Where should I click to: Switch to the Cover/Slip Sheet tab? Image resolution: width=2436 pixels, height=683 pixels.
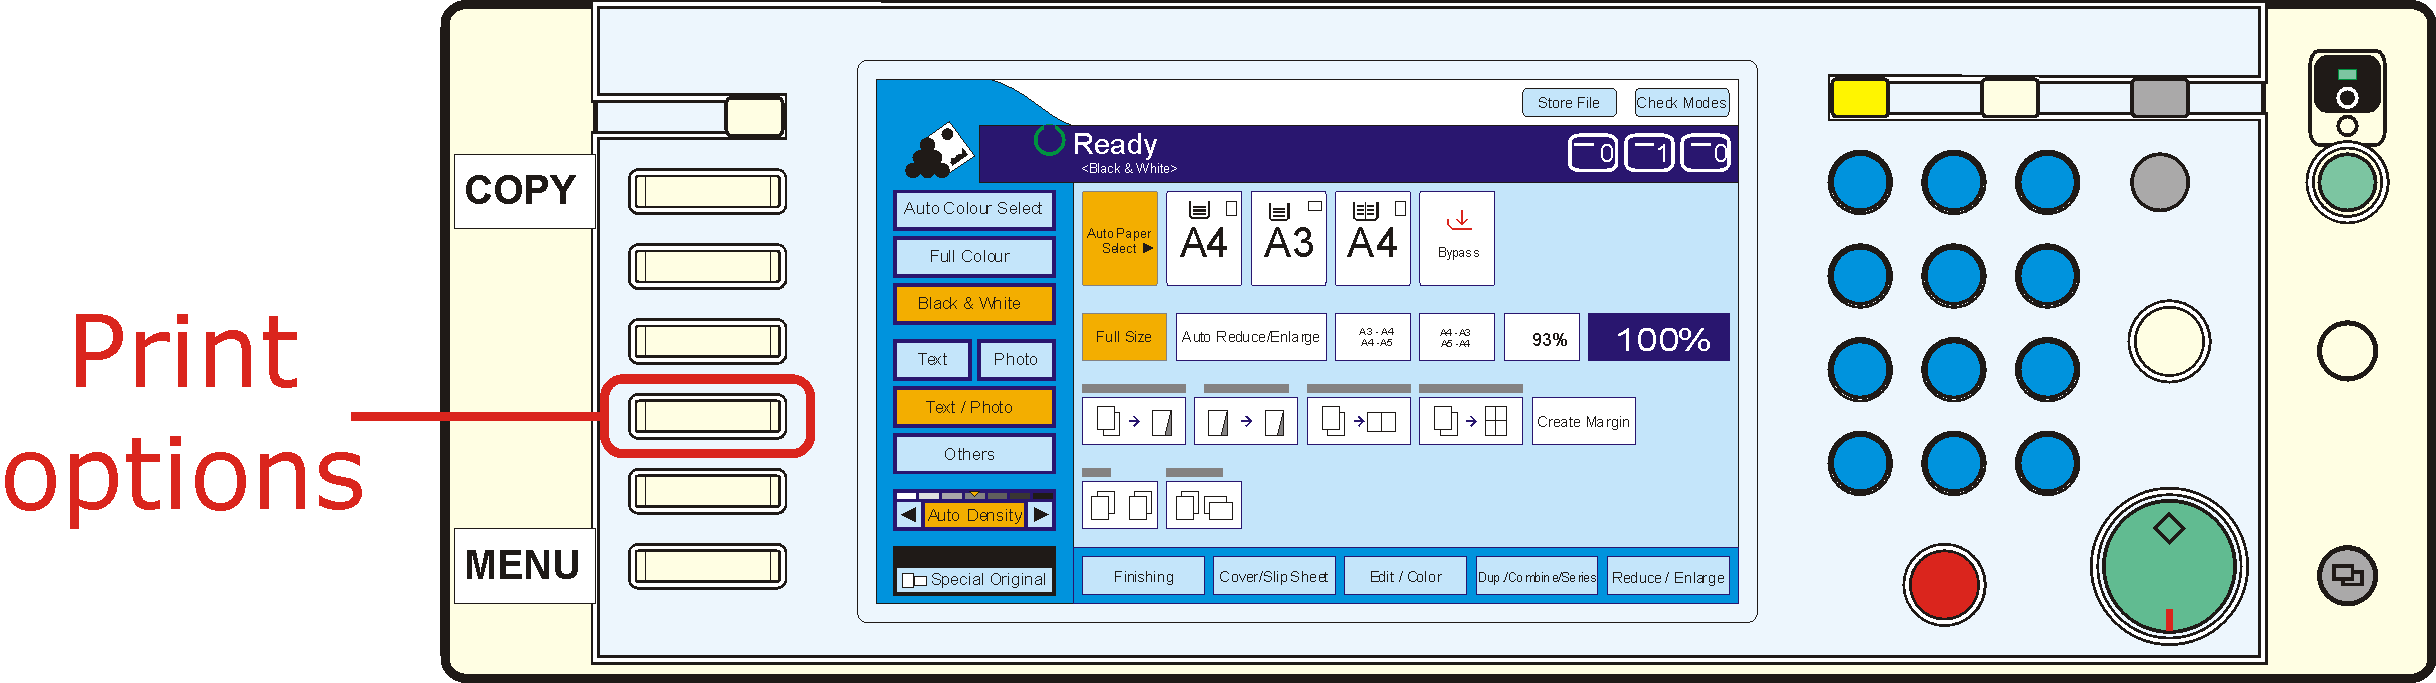pos(1274,577)
